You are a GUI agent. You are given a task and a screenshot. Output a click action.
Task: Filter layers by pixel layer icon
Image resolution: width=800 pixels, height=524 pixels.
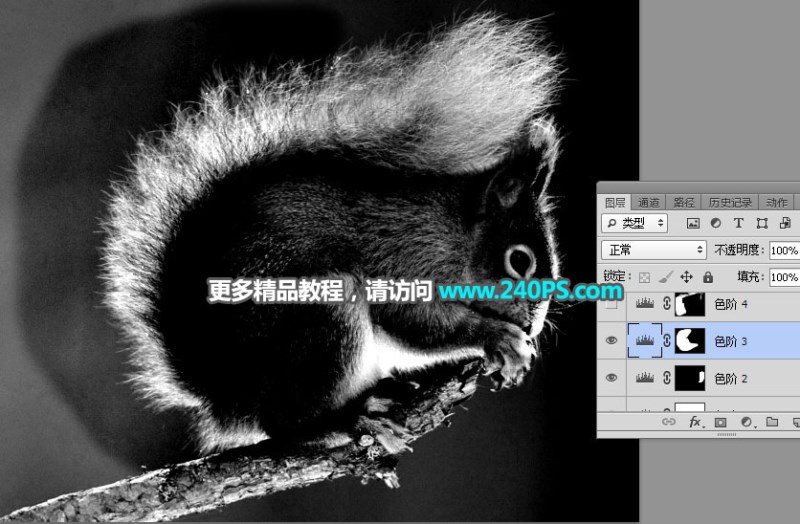pyautogui.click(x=693, y=223)
